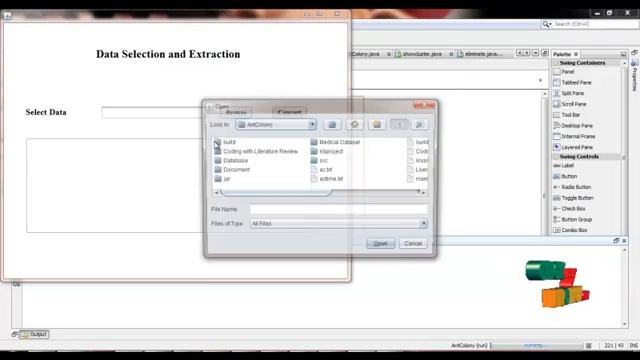Image resolution: width=640 pixels, height=360 pixels.
Task: Select the Coding with Literature Review folder
Action: [x=256, y=151]
